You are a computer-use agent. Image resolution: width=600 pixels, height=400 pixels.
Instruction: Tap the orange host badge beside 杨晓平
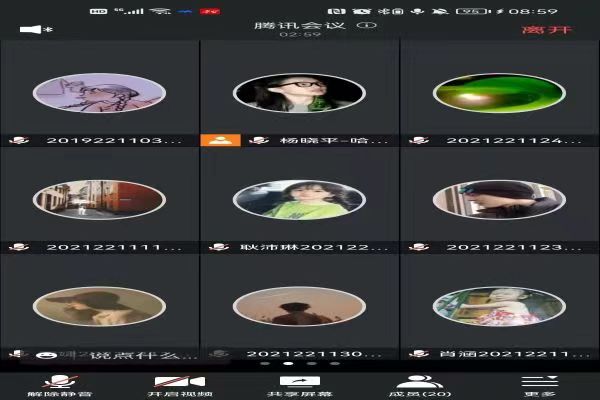point(220,141)
